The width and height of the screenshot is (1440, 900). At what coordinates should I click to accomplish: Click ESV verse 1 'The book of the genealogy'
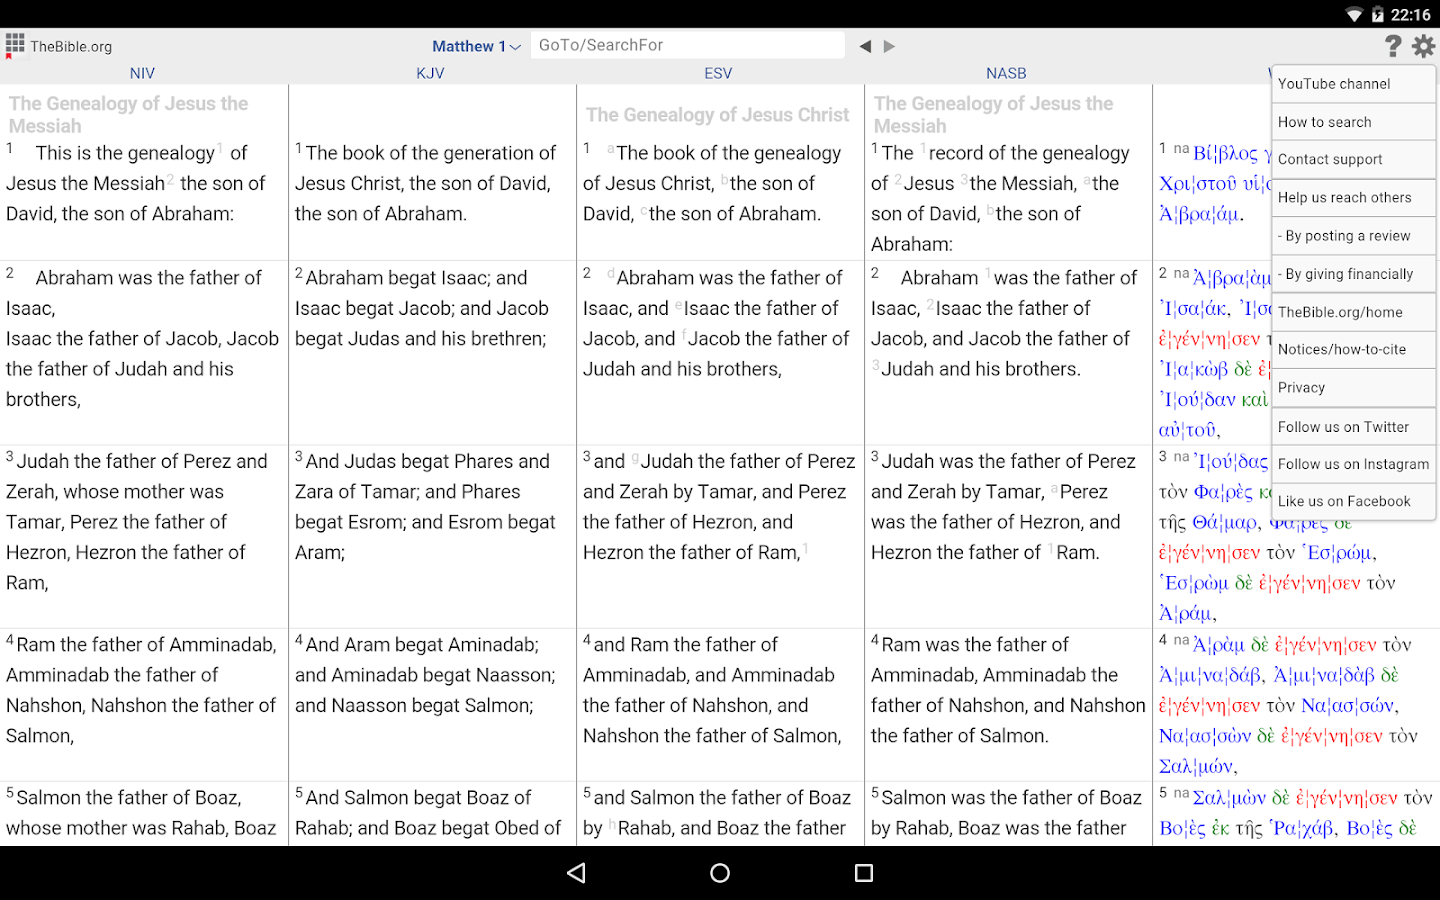pos(729,153)
